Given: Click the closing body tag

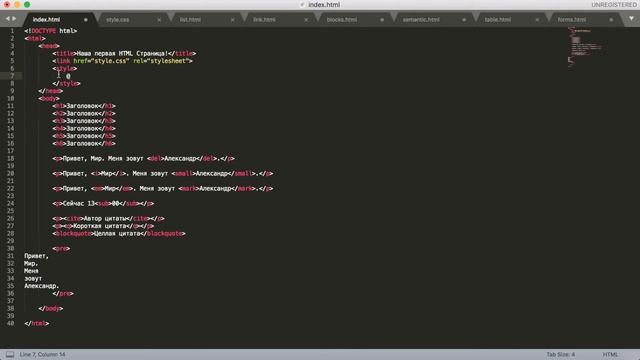Looking at the screenshot, I should pyautogui.click(x=51, y=309).
